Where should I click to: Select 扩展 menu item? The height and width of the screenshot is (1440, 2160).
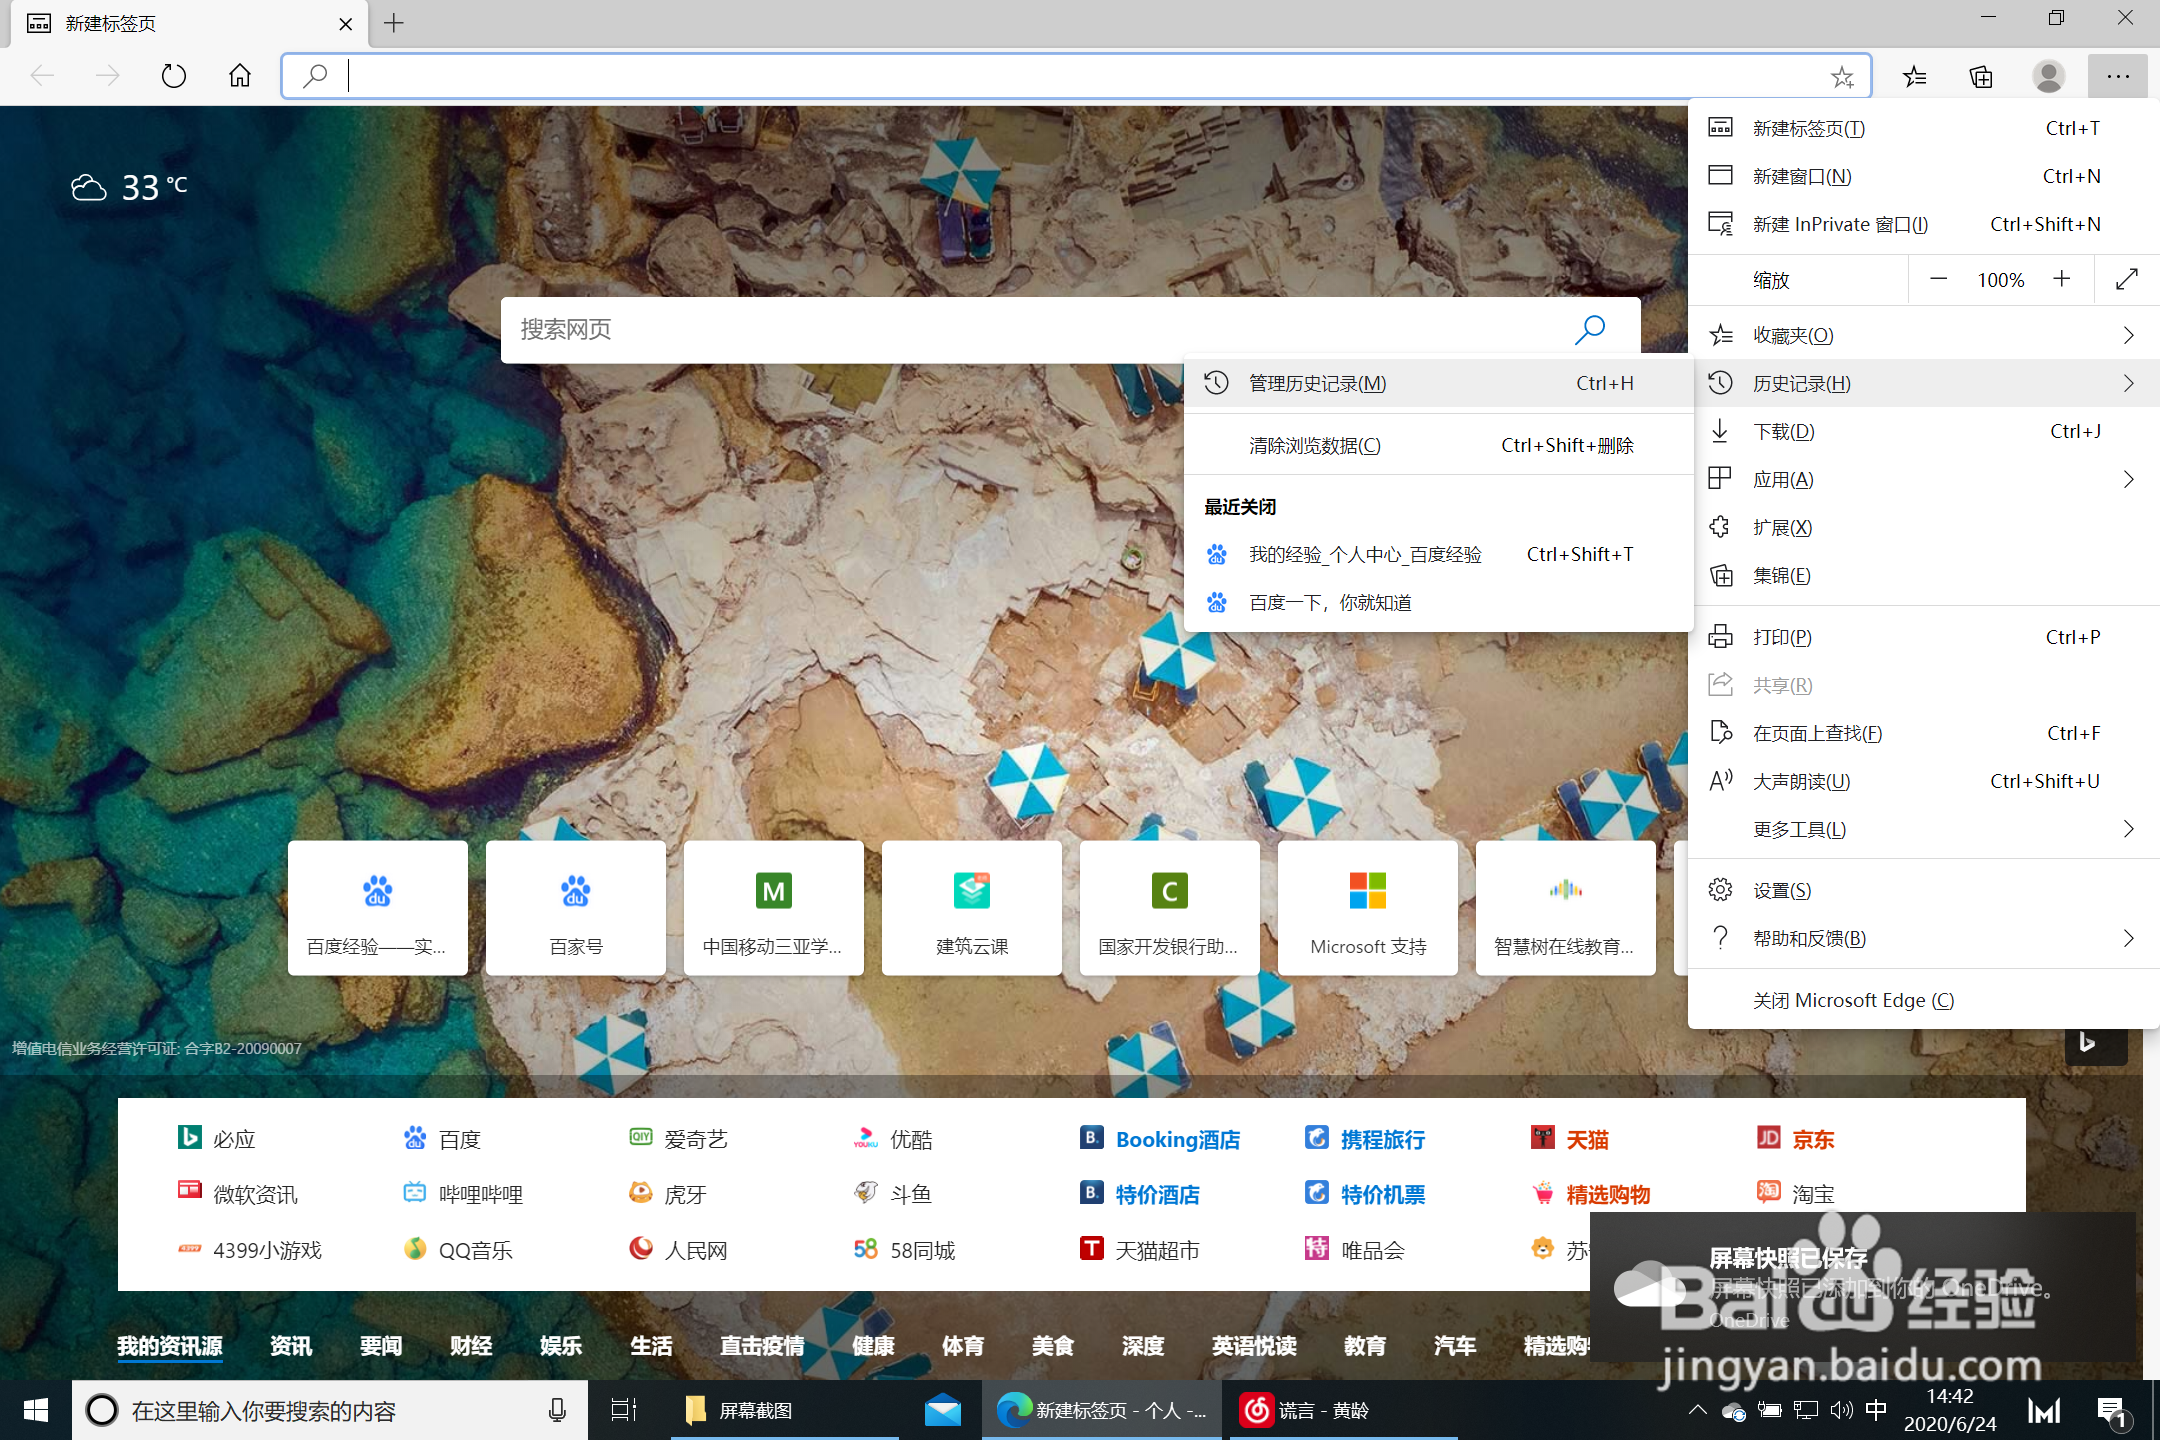[1924, 527]
